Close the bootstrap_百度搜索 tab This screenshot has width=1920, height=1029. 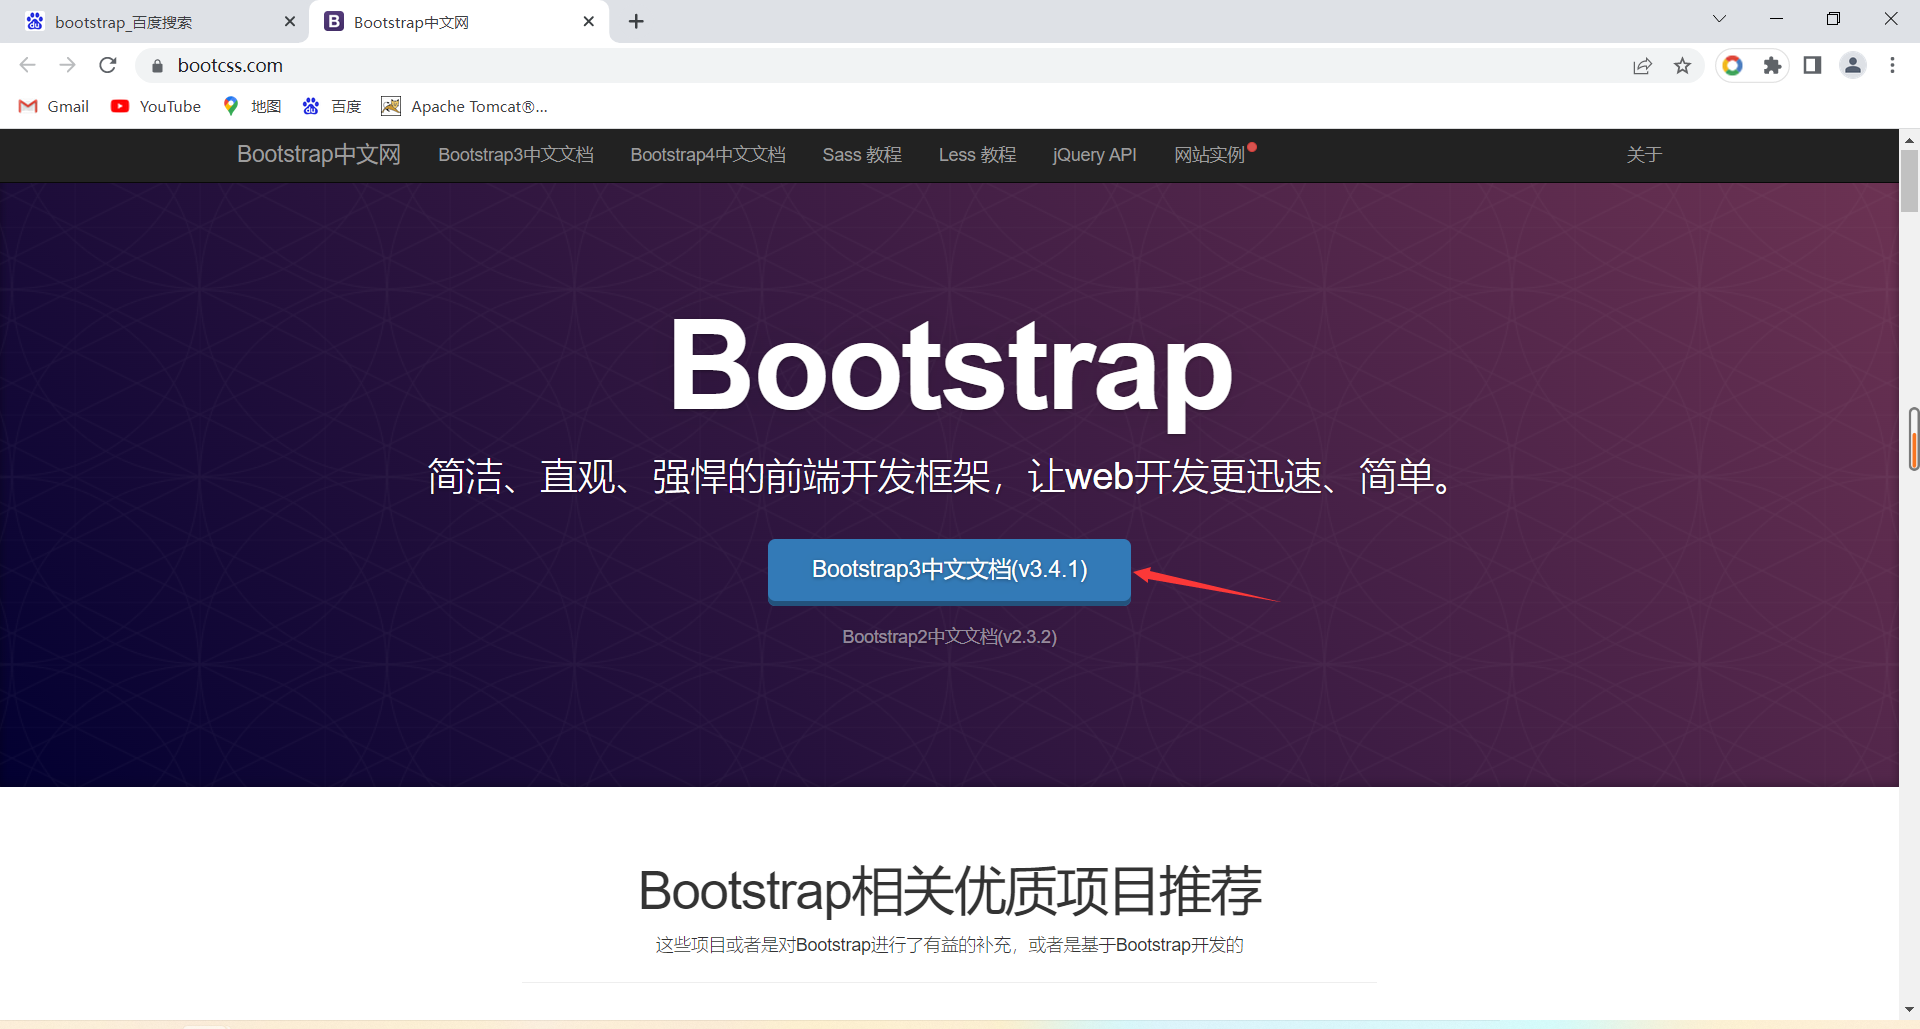point(290,21)
